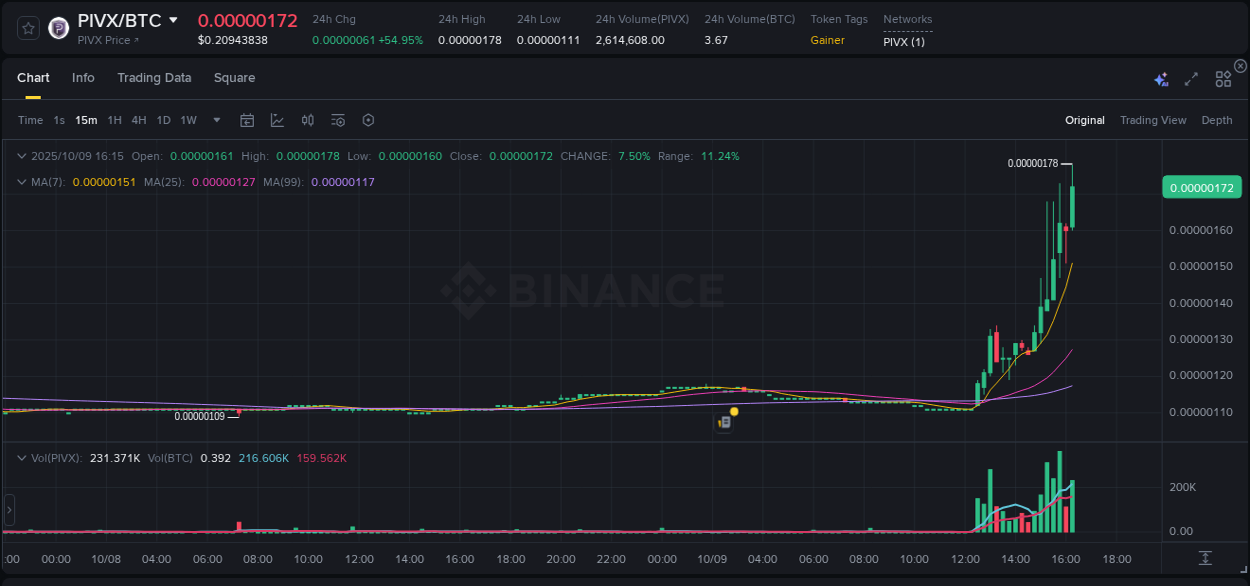
Task: Collapse the Vol(PIVX) volume indicator row
Action: [22, 458]
